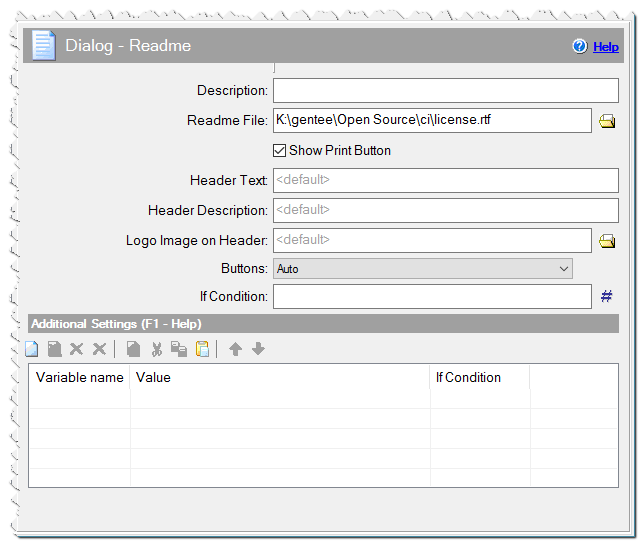Click the X icon just before the first toolbar separator
639x541 pixels.
pyautogui.click(x=99, y=349)
